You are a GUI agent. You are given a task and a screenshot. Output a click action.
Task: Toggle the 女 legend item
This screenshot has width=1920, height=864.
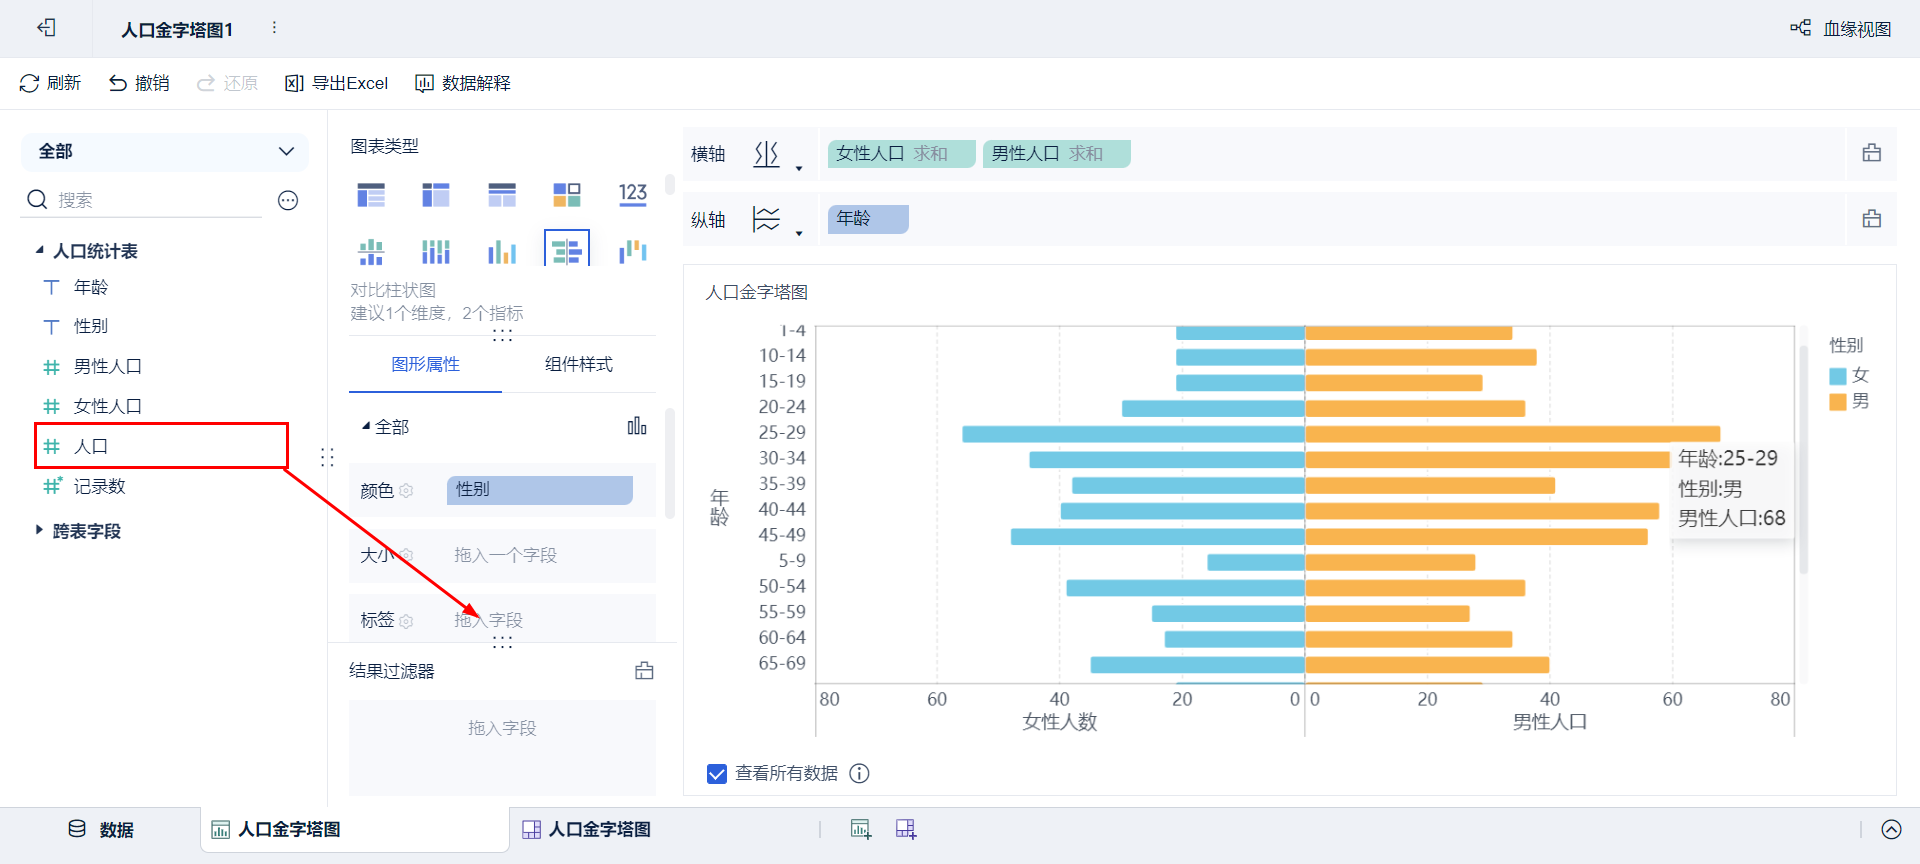tap(1849, 375)
